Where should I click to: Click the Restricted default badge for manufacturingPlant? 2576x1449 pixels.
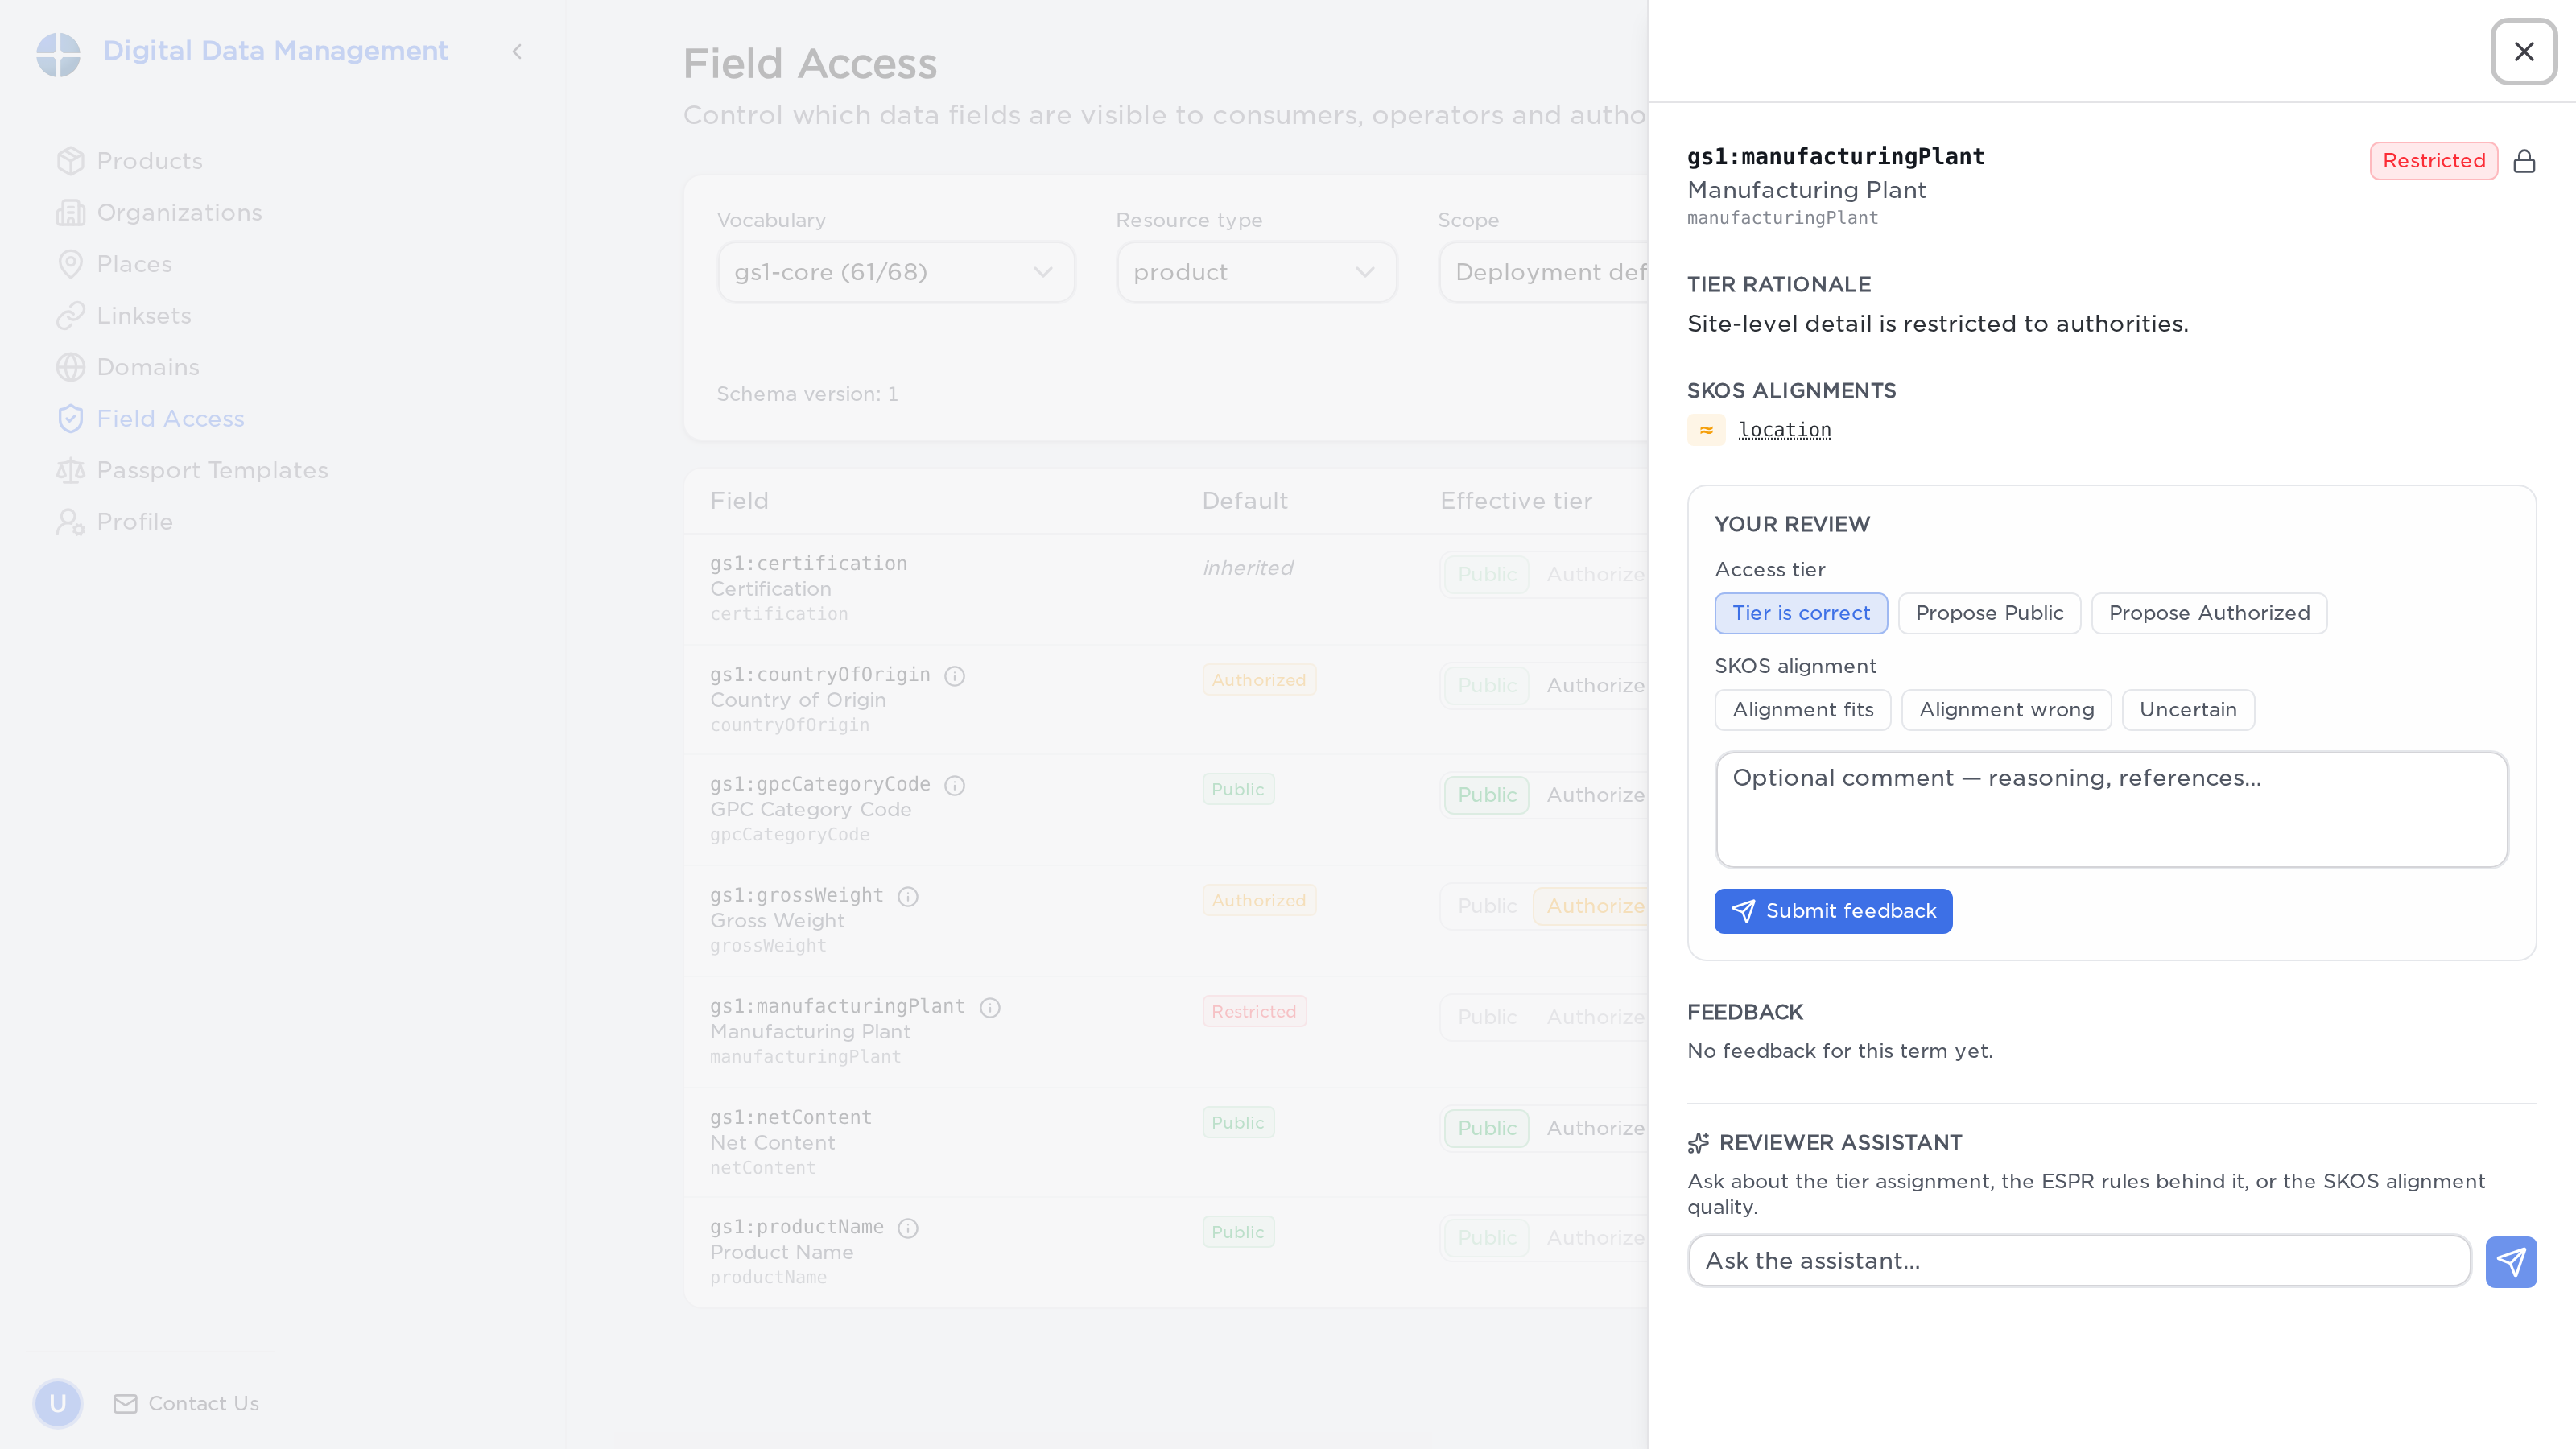[1254, 1012]
